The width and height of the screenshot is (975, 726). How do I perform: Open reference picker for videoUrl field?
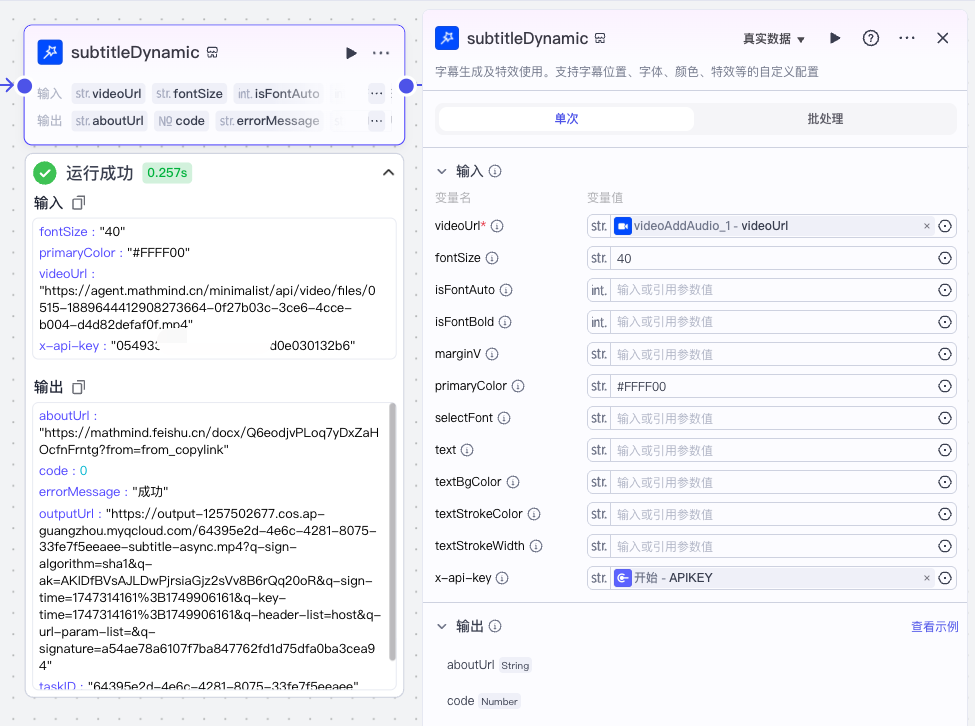pos(945,226)
